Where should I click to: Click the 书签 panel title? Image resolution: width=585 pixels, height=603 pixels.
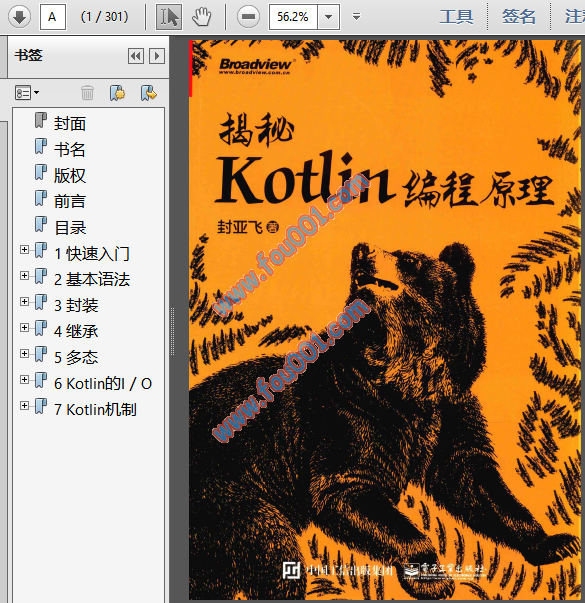(x=28, y=55)
